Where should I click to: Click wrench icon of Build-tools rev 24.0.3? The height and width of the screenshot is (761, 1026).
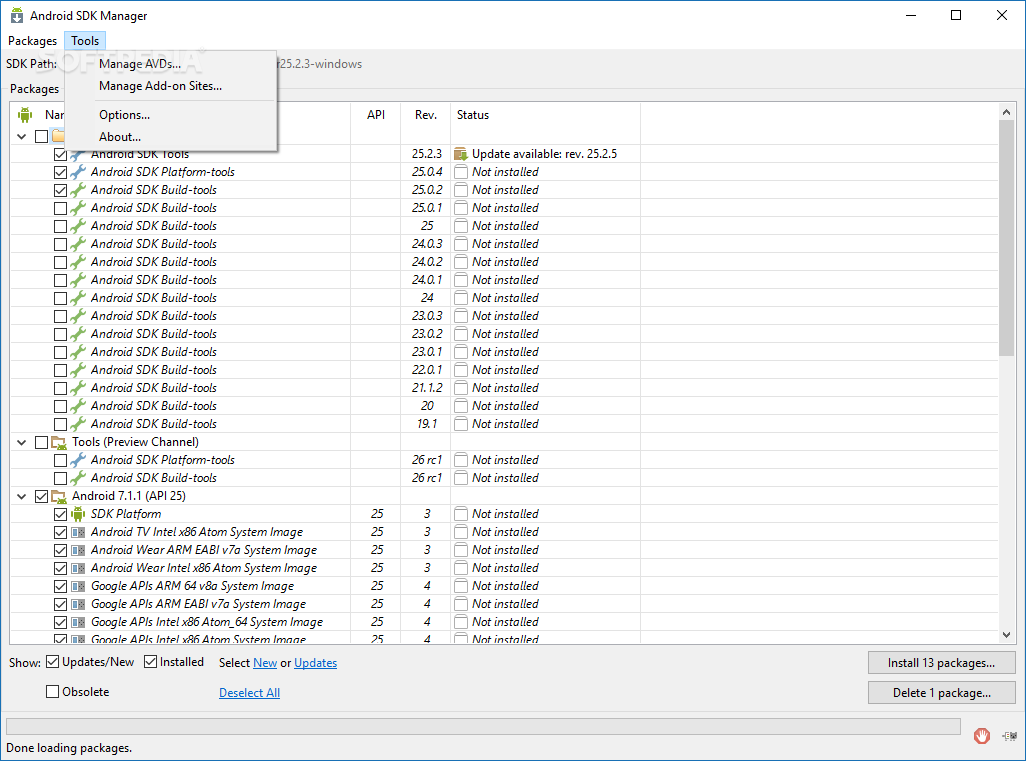coord(78,244)
